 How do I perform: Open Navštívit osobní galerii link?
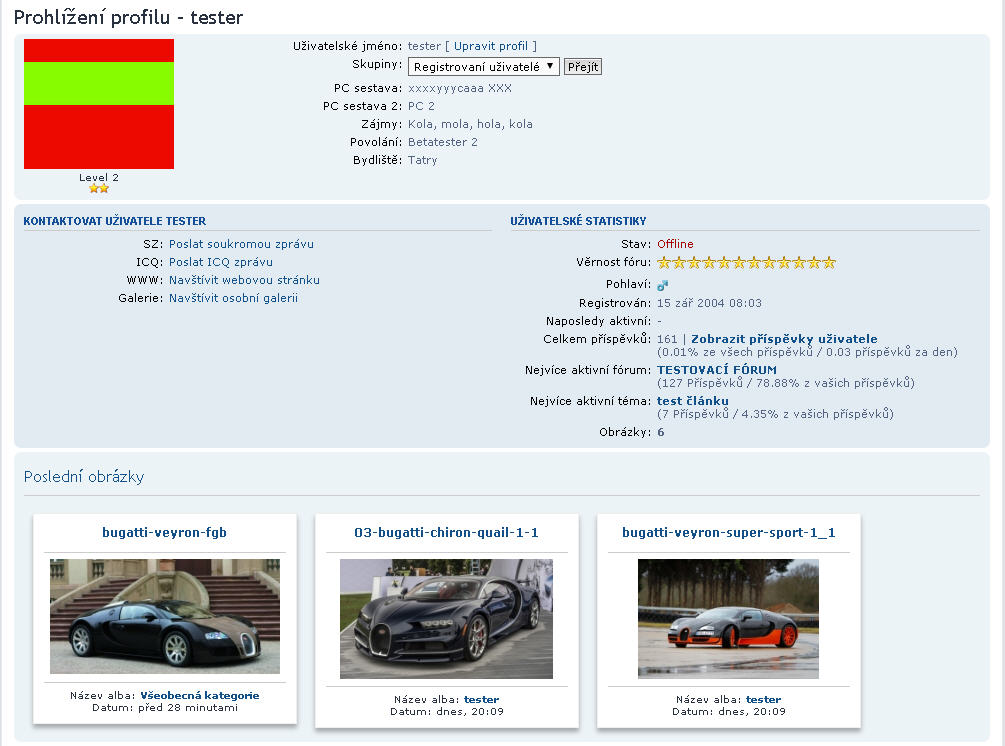pyautogui.click(x=233, y=298)
